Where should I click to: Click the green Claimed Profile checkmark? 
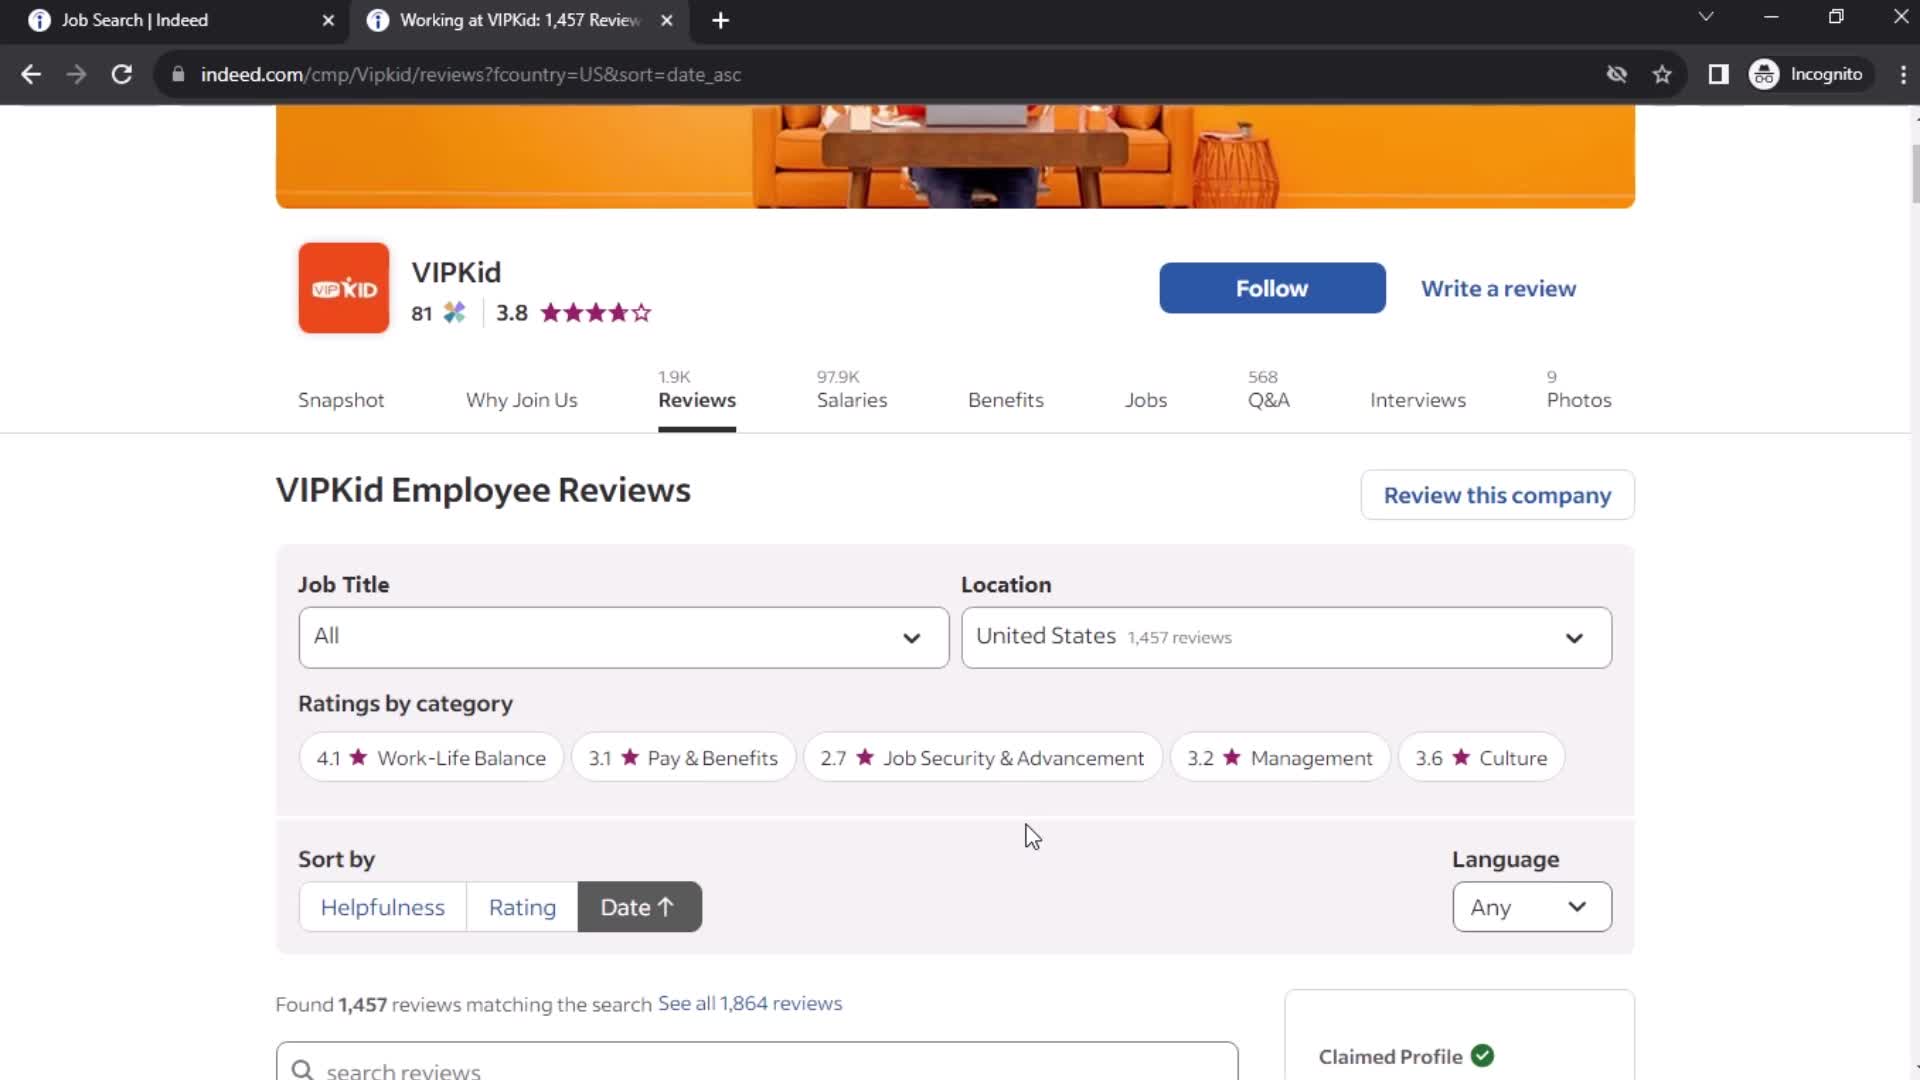[x=1482, y=1056]
